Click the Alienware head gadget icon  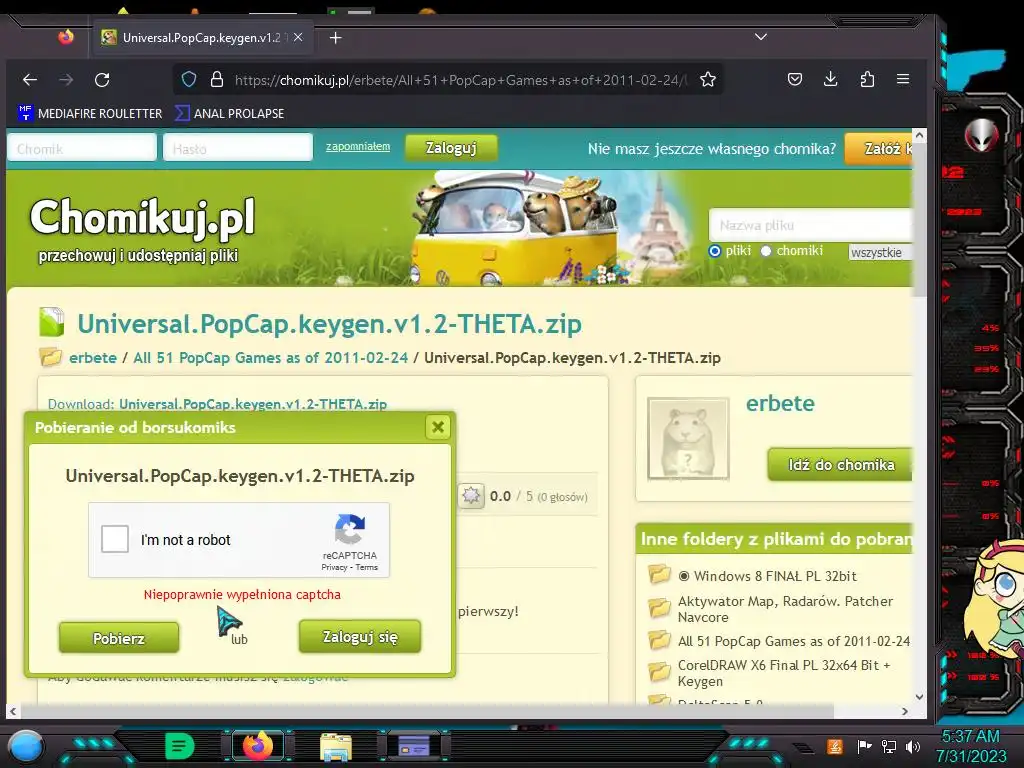coord(982,135)
